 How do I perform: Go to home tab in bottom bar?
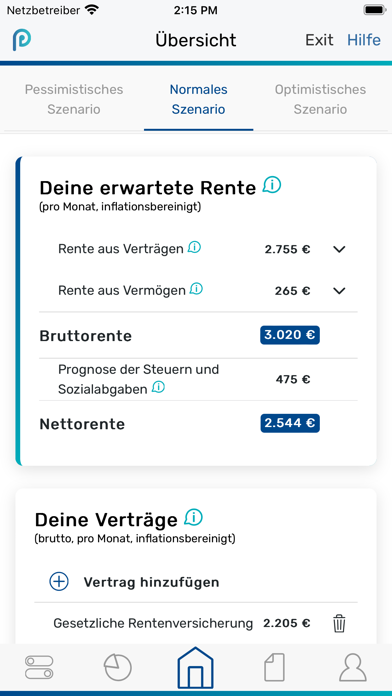click(x=196, y=668)
